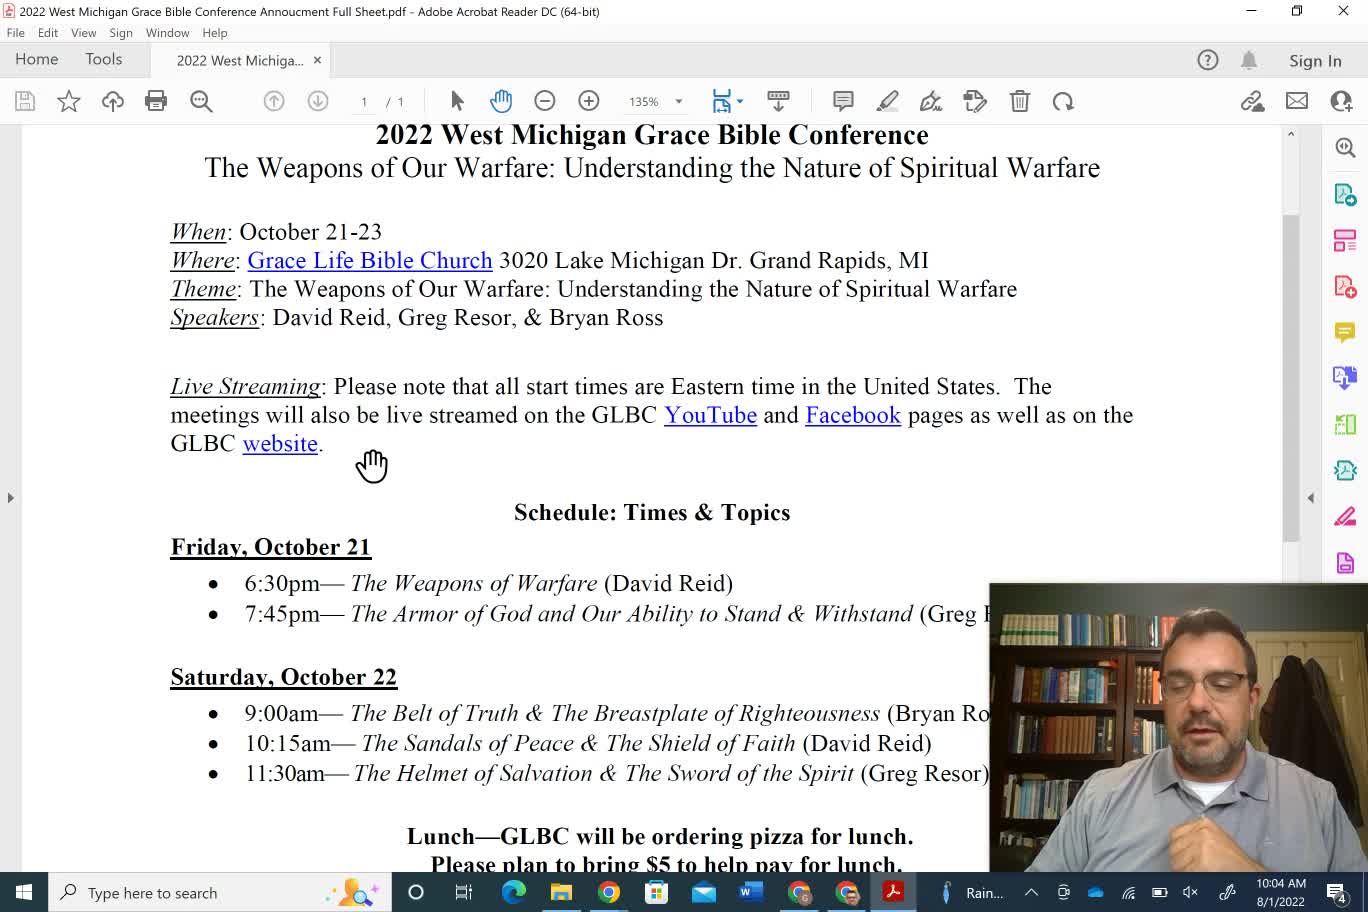Open the Help question mark icon
The image size is (1368, 912).
(x=1208, y=60)
